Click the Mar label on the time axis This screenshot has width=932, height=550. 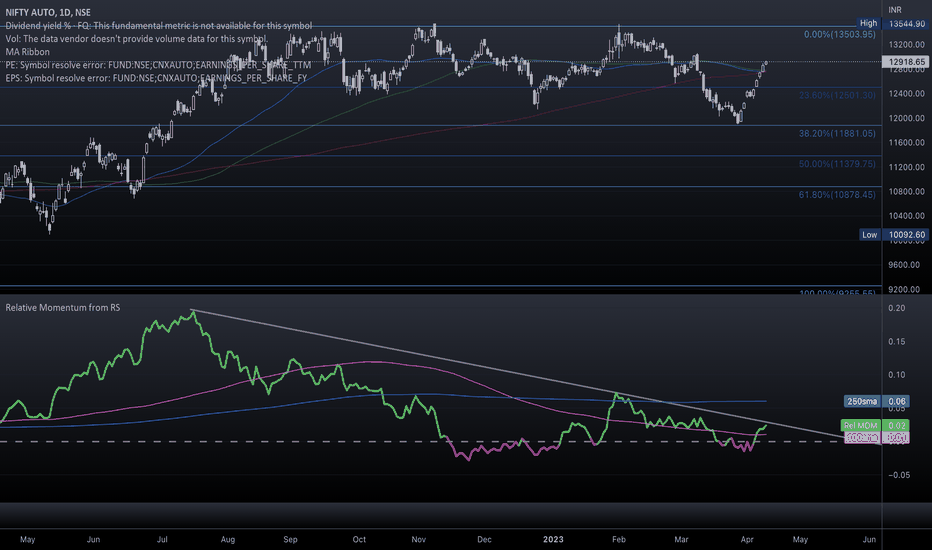point(681,539)
